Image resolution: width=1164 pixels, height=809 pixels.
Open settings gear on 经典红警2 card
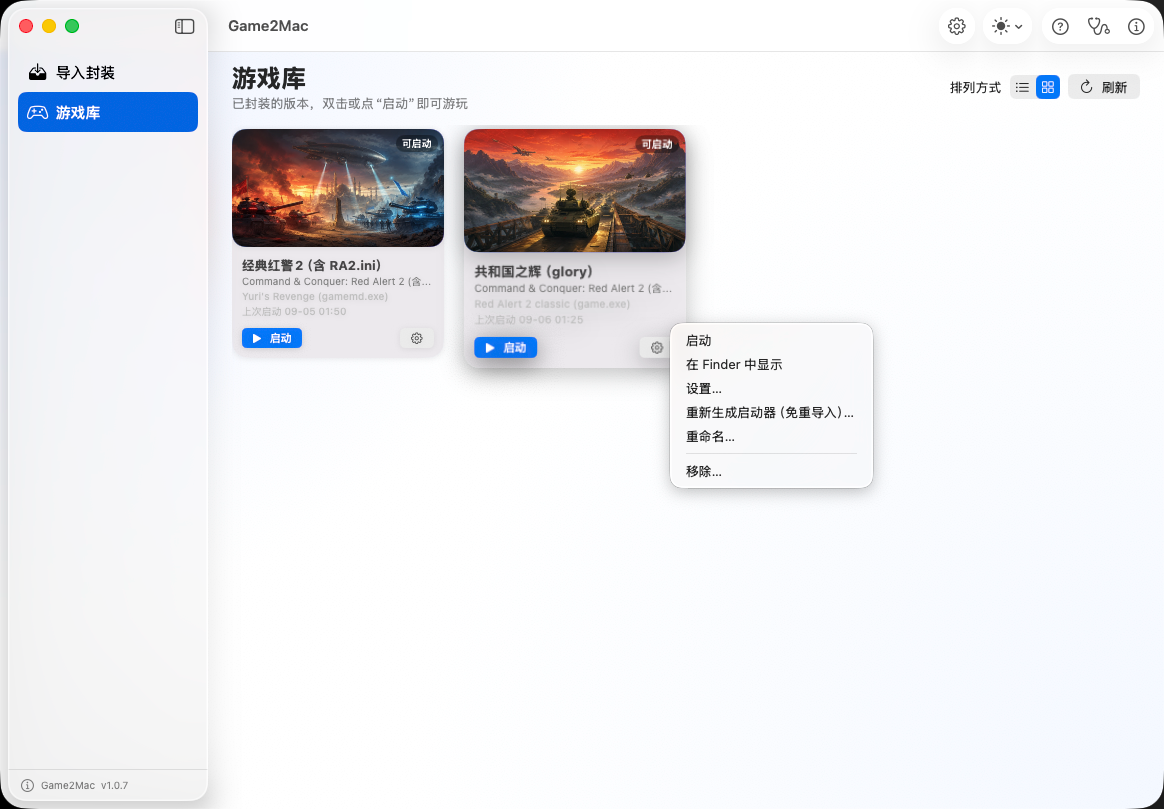pyautogui.click(x=416, y=338)
